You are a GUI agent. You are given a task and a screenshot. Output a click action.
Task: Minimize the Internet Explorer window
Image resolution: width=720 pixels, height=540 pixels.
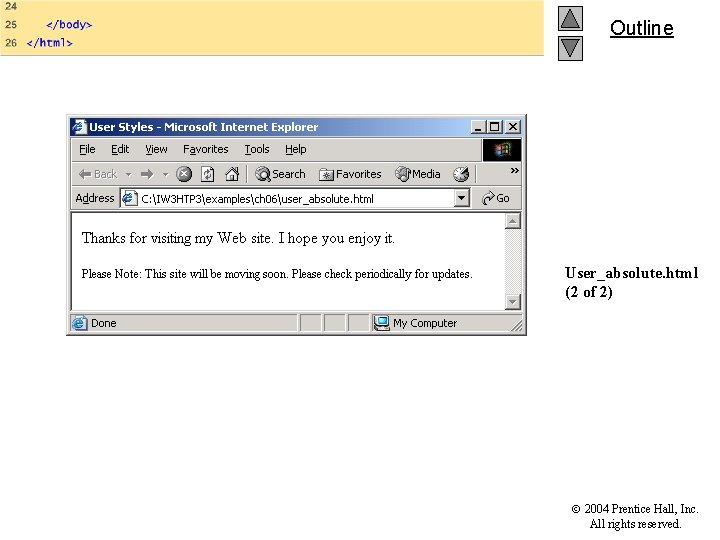478,127
